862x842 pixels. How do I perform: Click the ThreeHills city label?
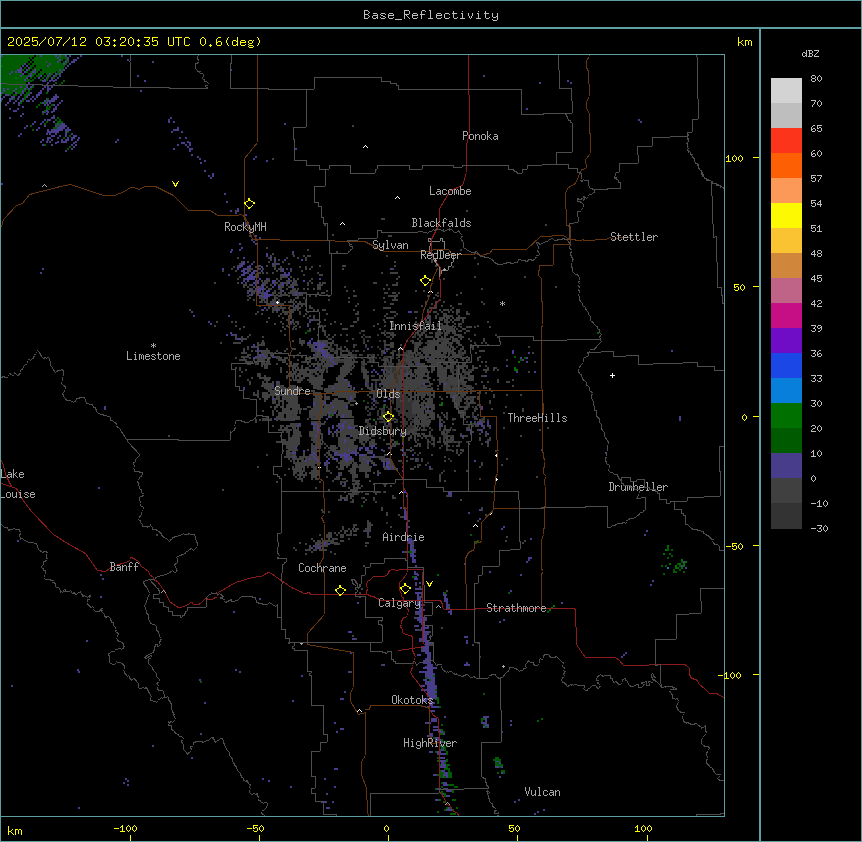click(537, 418)
